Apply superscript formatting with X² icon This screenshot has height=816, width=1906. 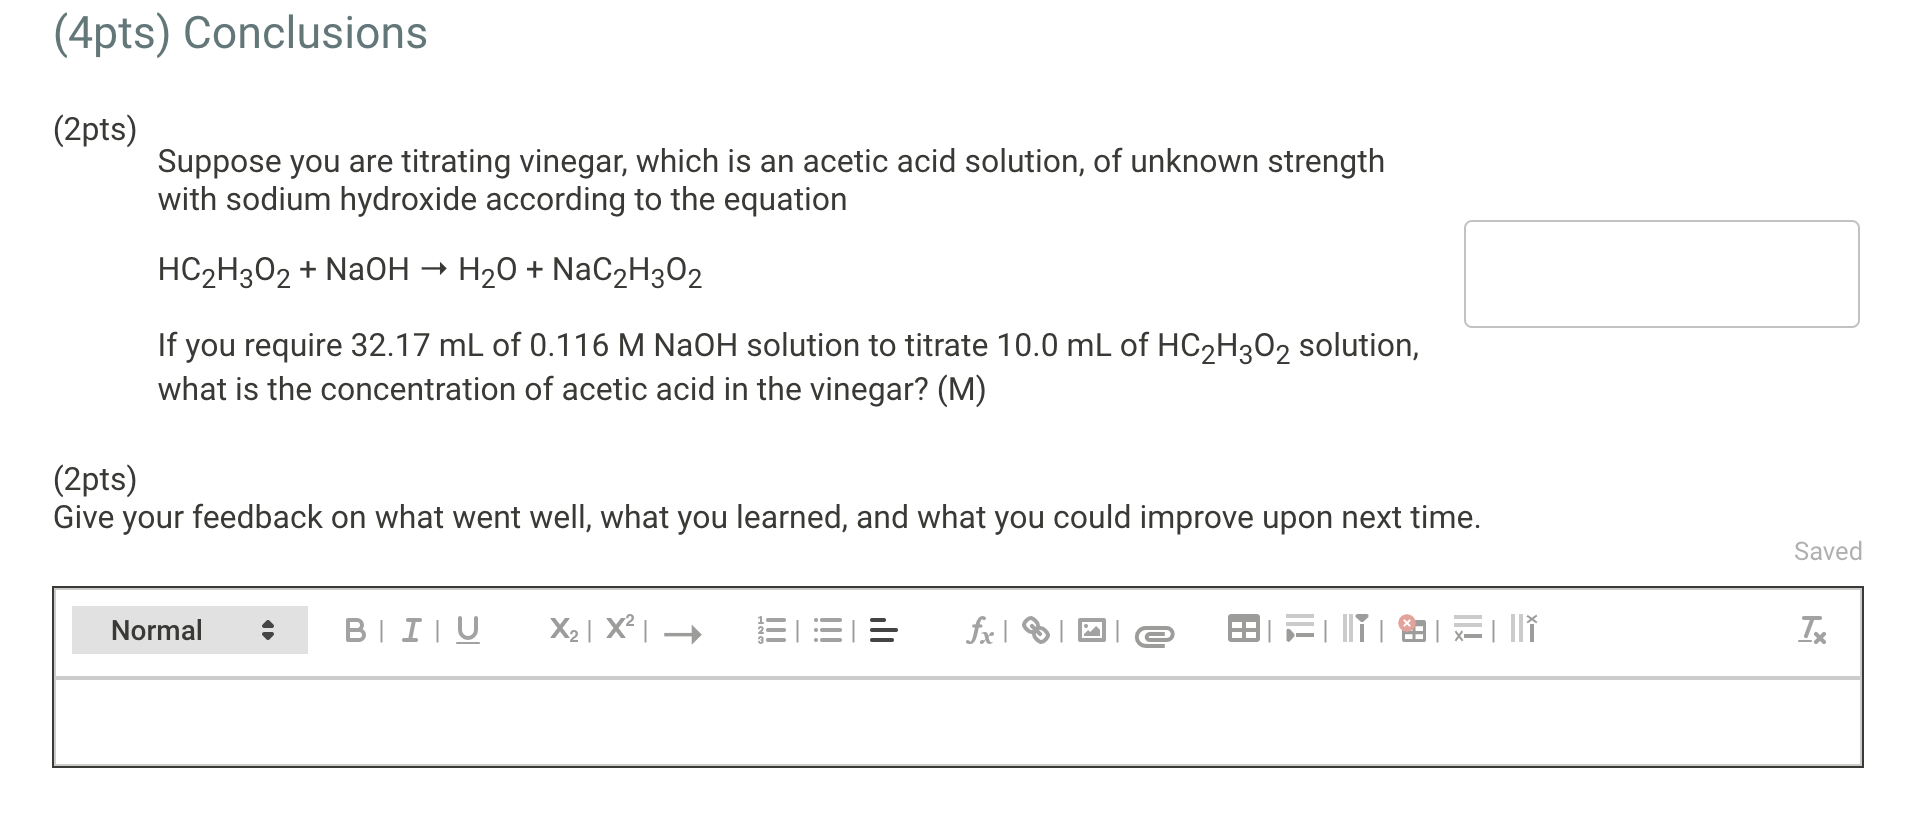tap(621, 628)
